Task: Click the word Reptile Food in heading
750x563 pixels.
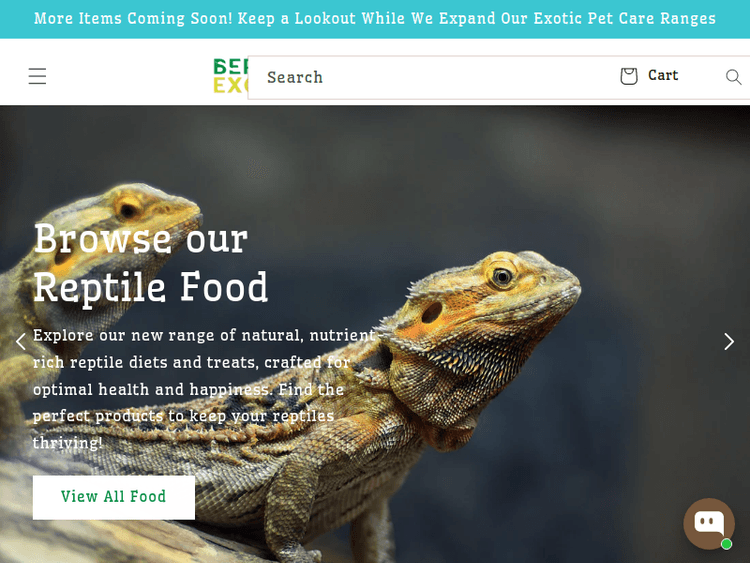Action: point(151,287)
